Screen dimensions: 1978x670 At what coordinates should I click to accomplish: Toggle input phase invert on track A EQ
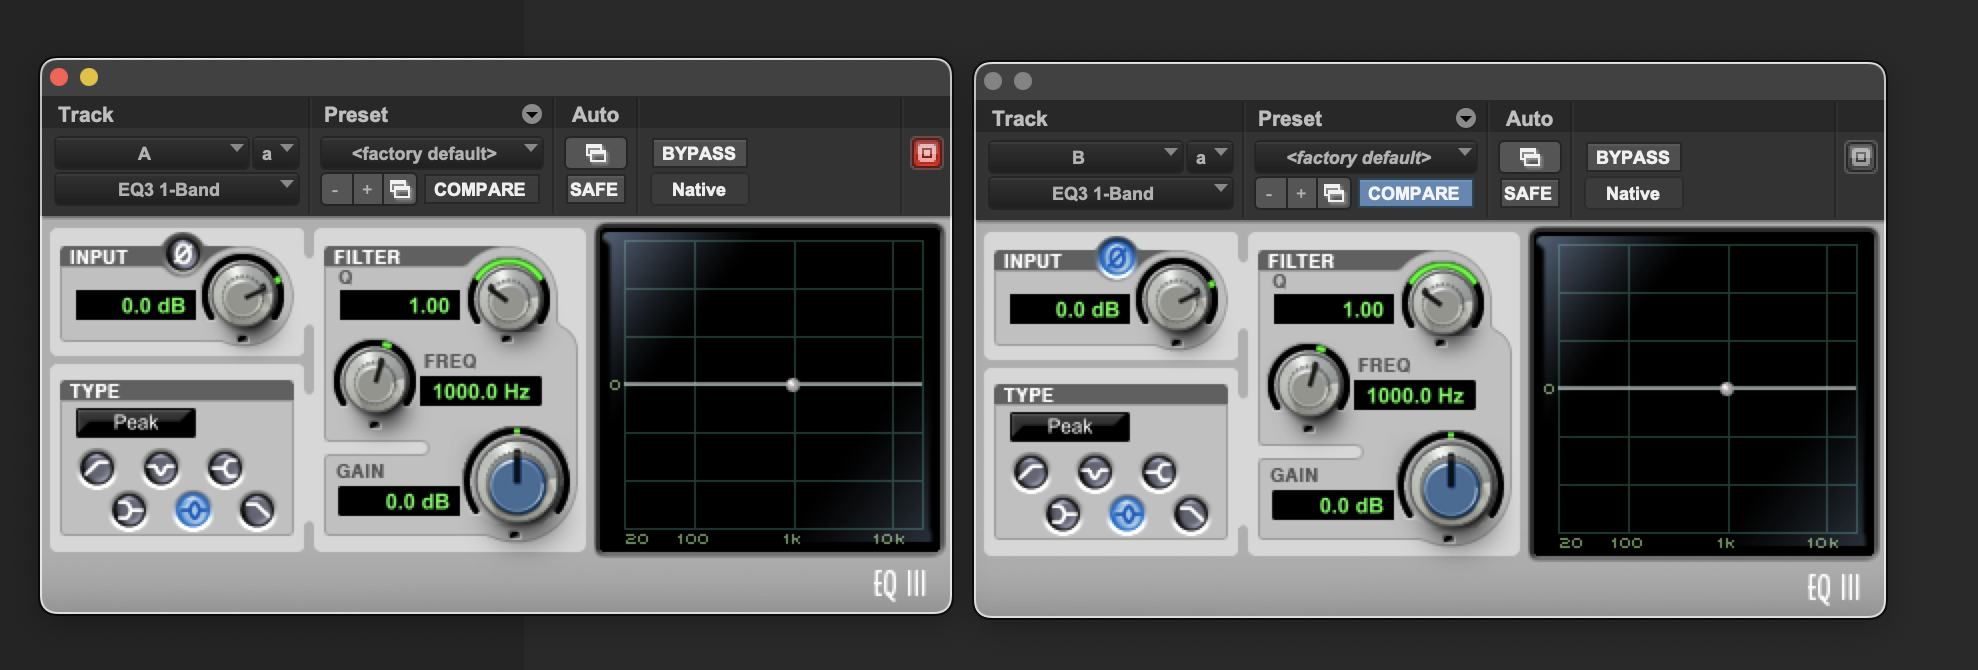183,254
